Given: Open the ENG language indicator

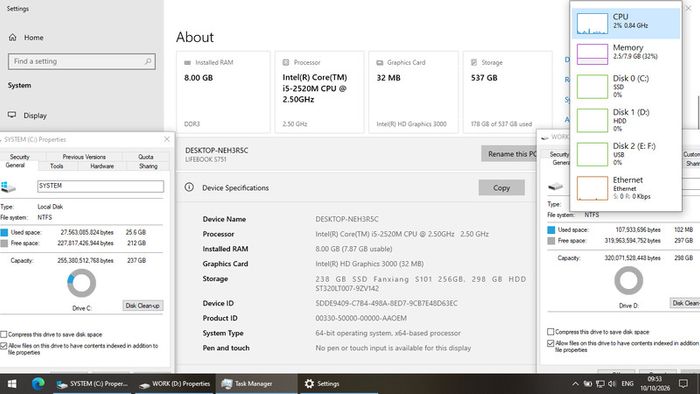Looking at the screenshot, I should [x=627, y=384].
